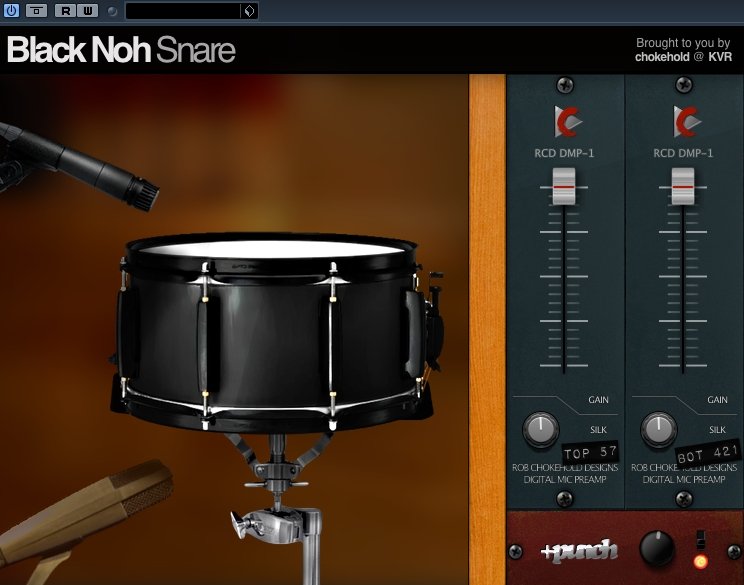Toggle the plugin power bypass button
The image size is (744, 585).
coord(11,10)
